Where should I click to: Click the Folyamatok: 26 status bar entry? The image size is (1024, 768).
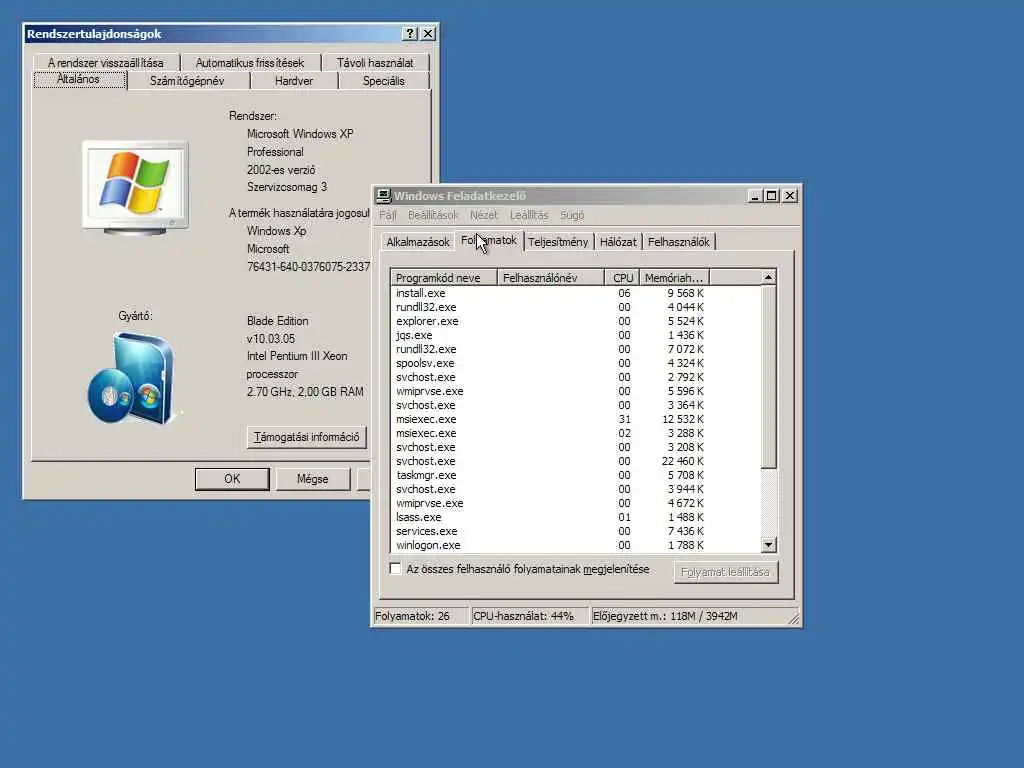[421, 616]
